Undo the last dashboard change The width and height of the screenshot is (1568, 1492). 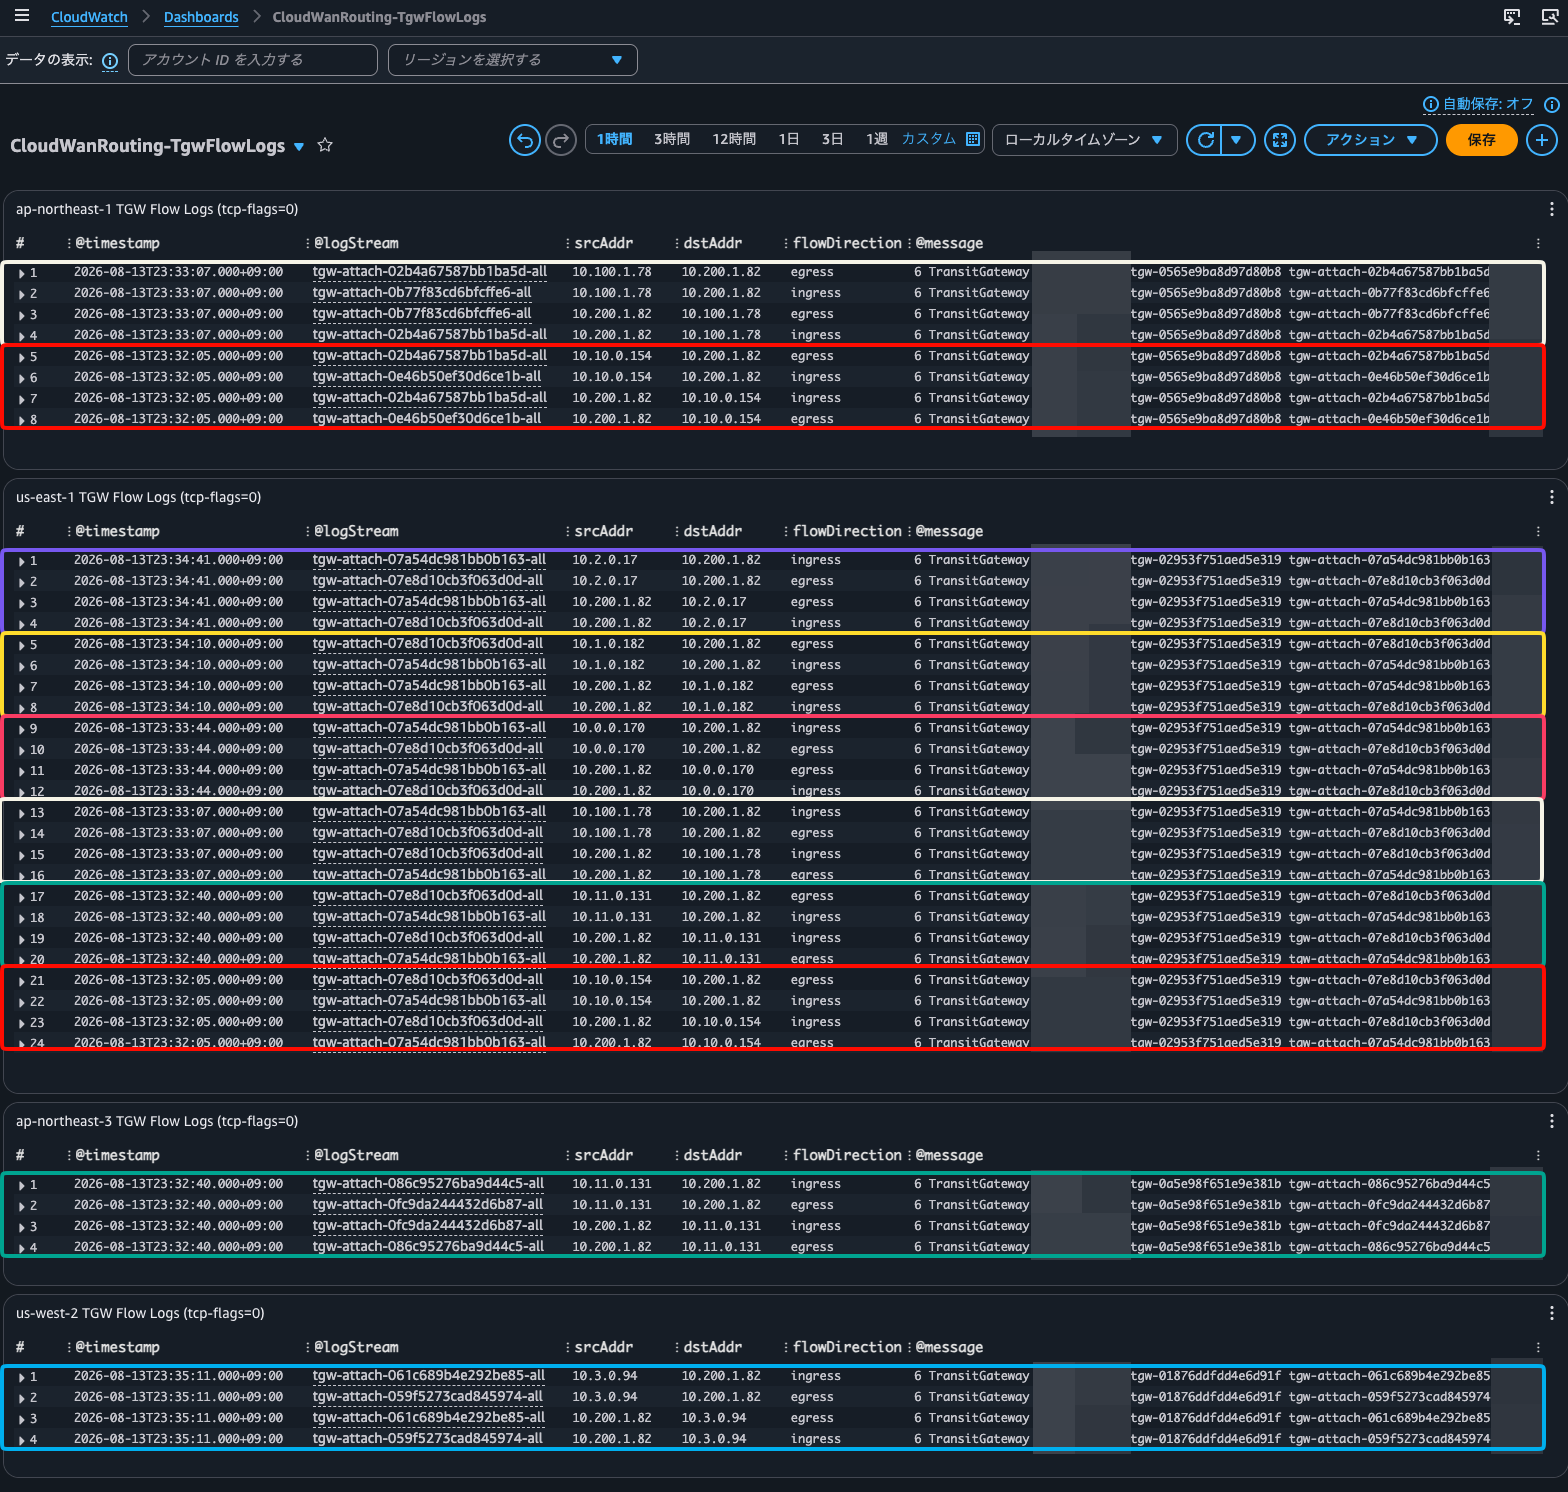[524, 140]
